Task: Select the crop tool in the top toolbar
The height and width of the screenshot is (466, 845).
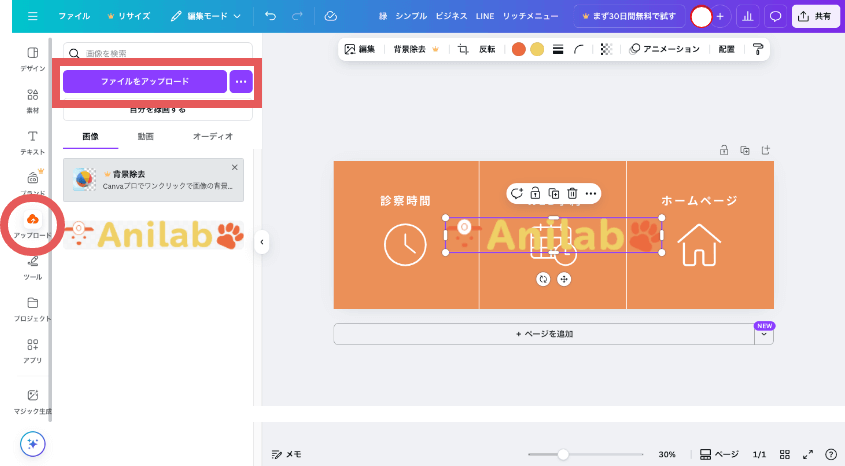Action: [463, 49]
